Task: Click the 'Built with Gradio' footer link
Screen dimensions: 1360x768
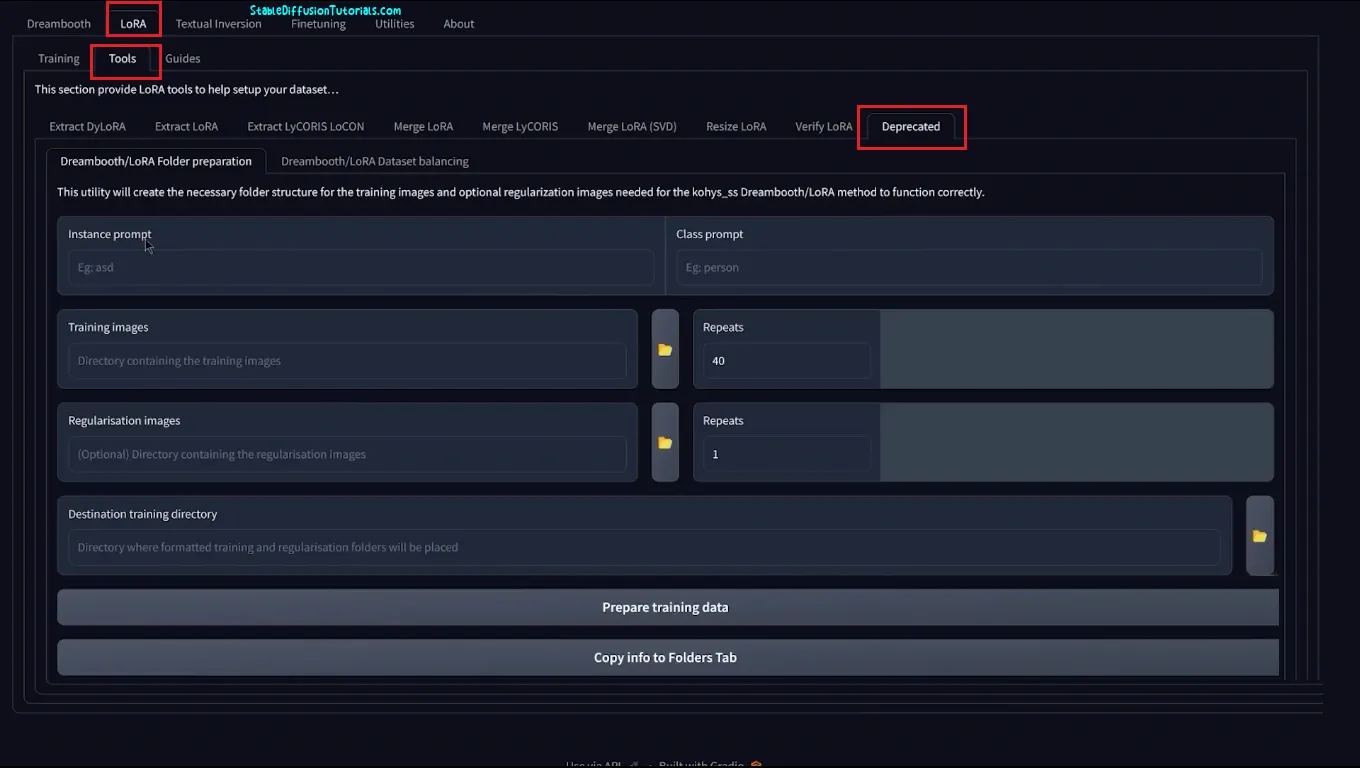Action: pyautogui.click(x=710, y=765)
